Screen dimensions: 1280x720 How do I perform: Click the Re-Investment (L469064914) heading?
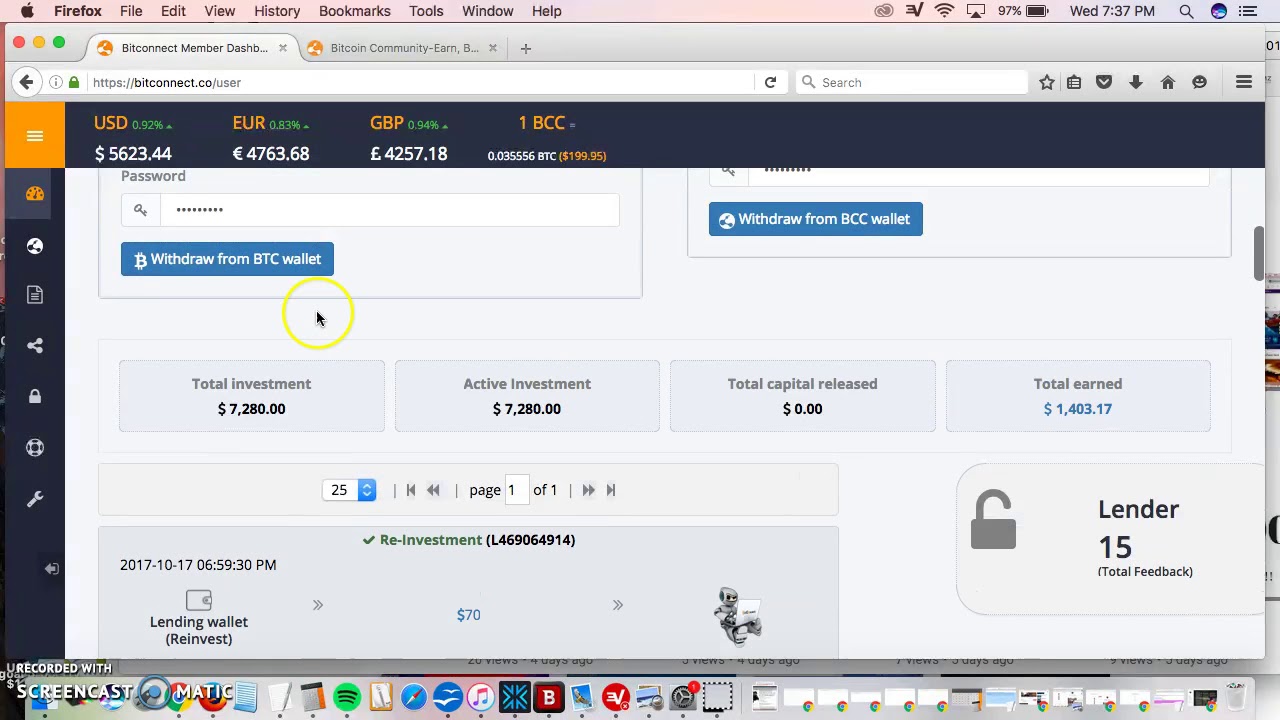click(x=468, y=540)
